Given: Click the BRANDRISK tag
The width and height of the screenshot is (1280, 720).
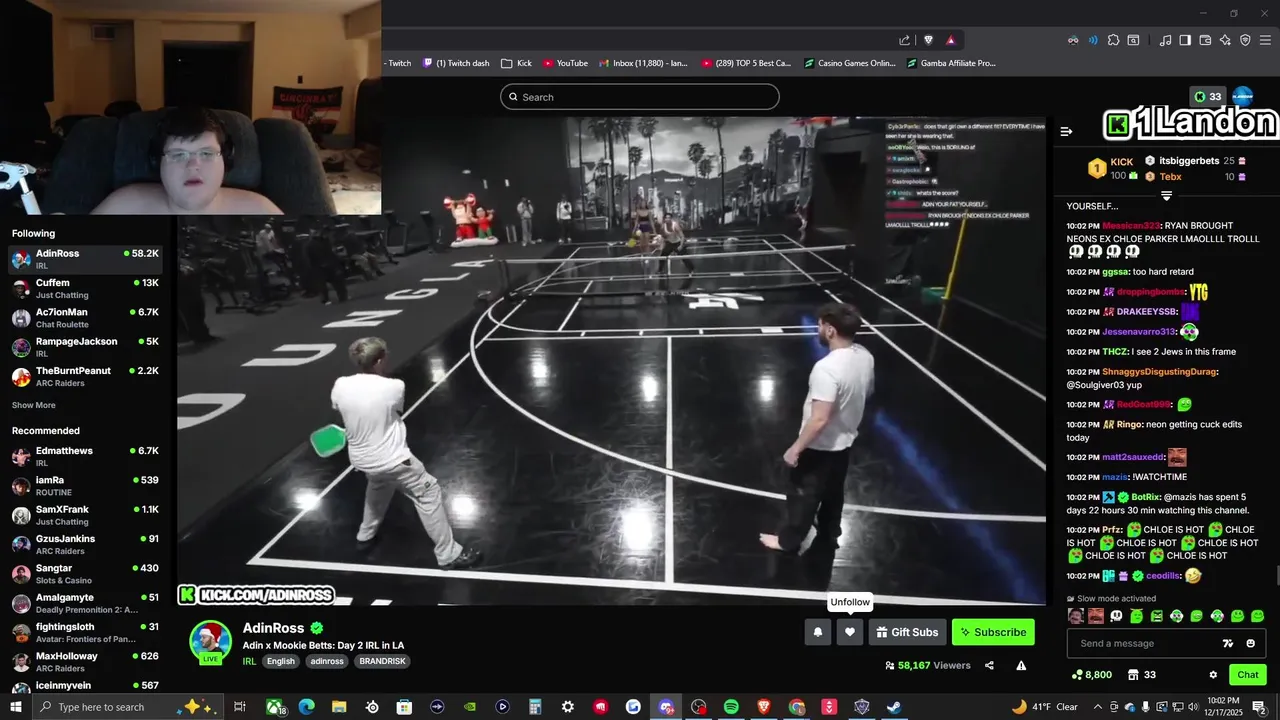Looking at the screenshot, I should pyautogui.click(x=382, y=661).
